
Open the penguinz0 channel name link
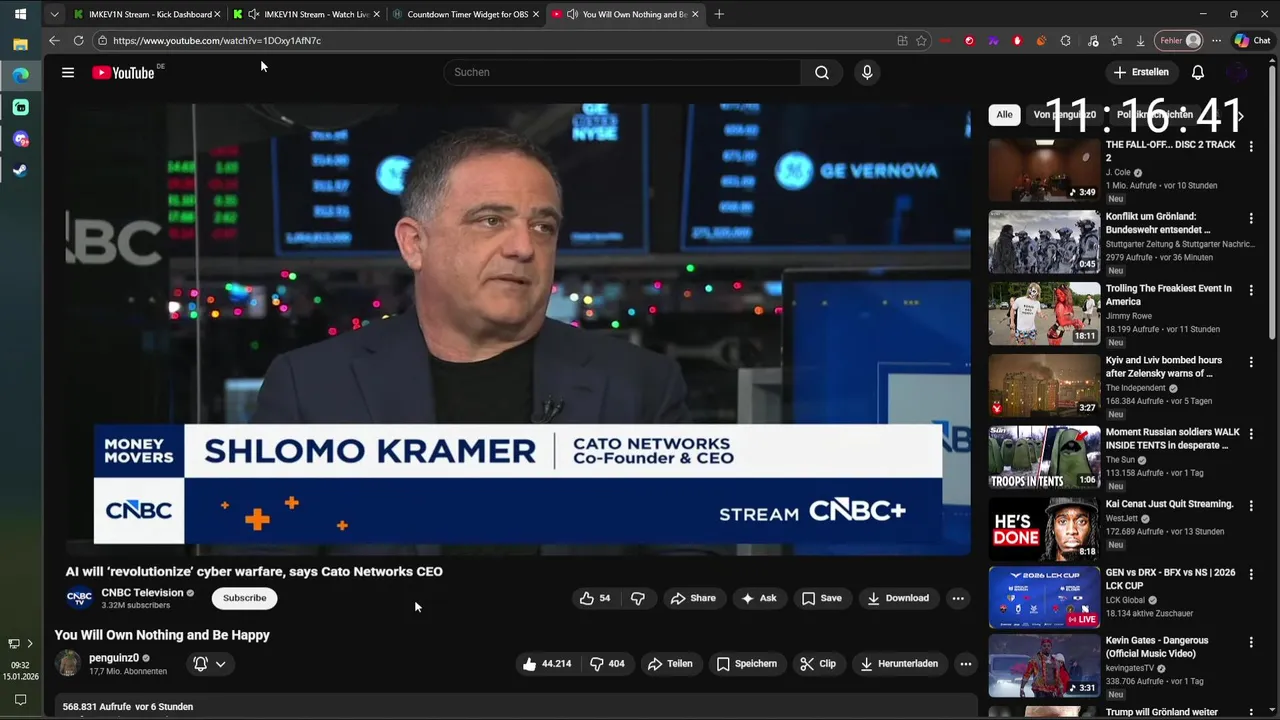[114, 658]
